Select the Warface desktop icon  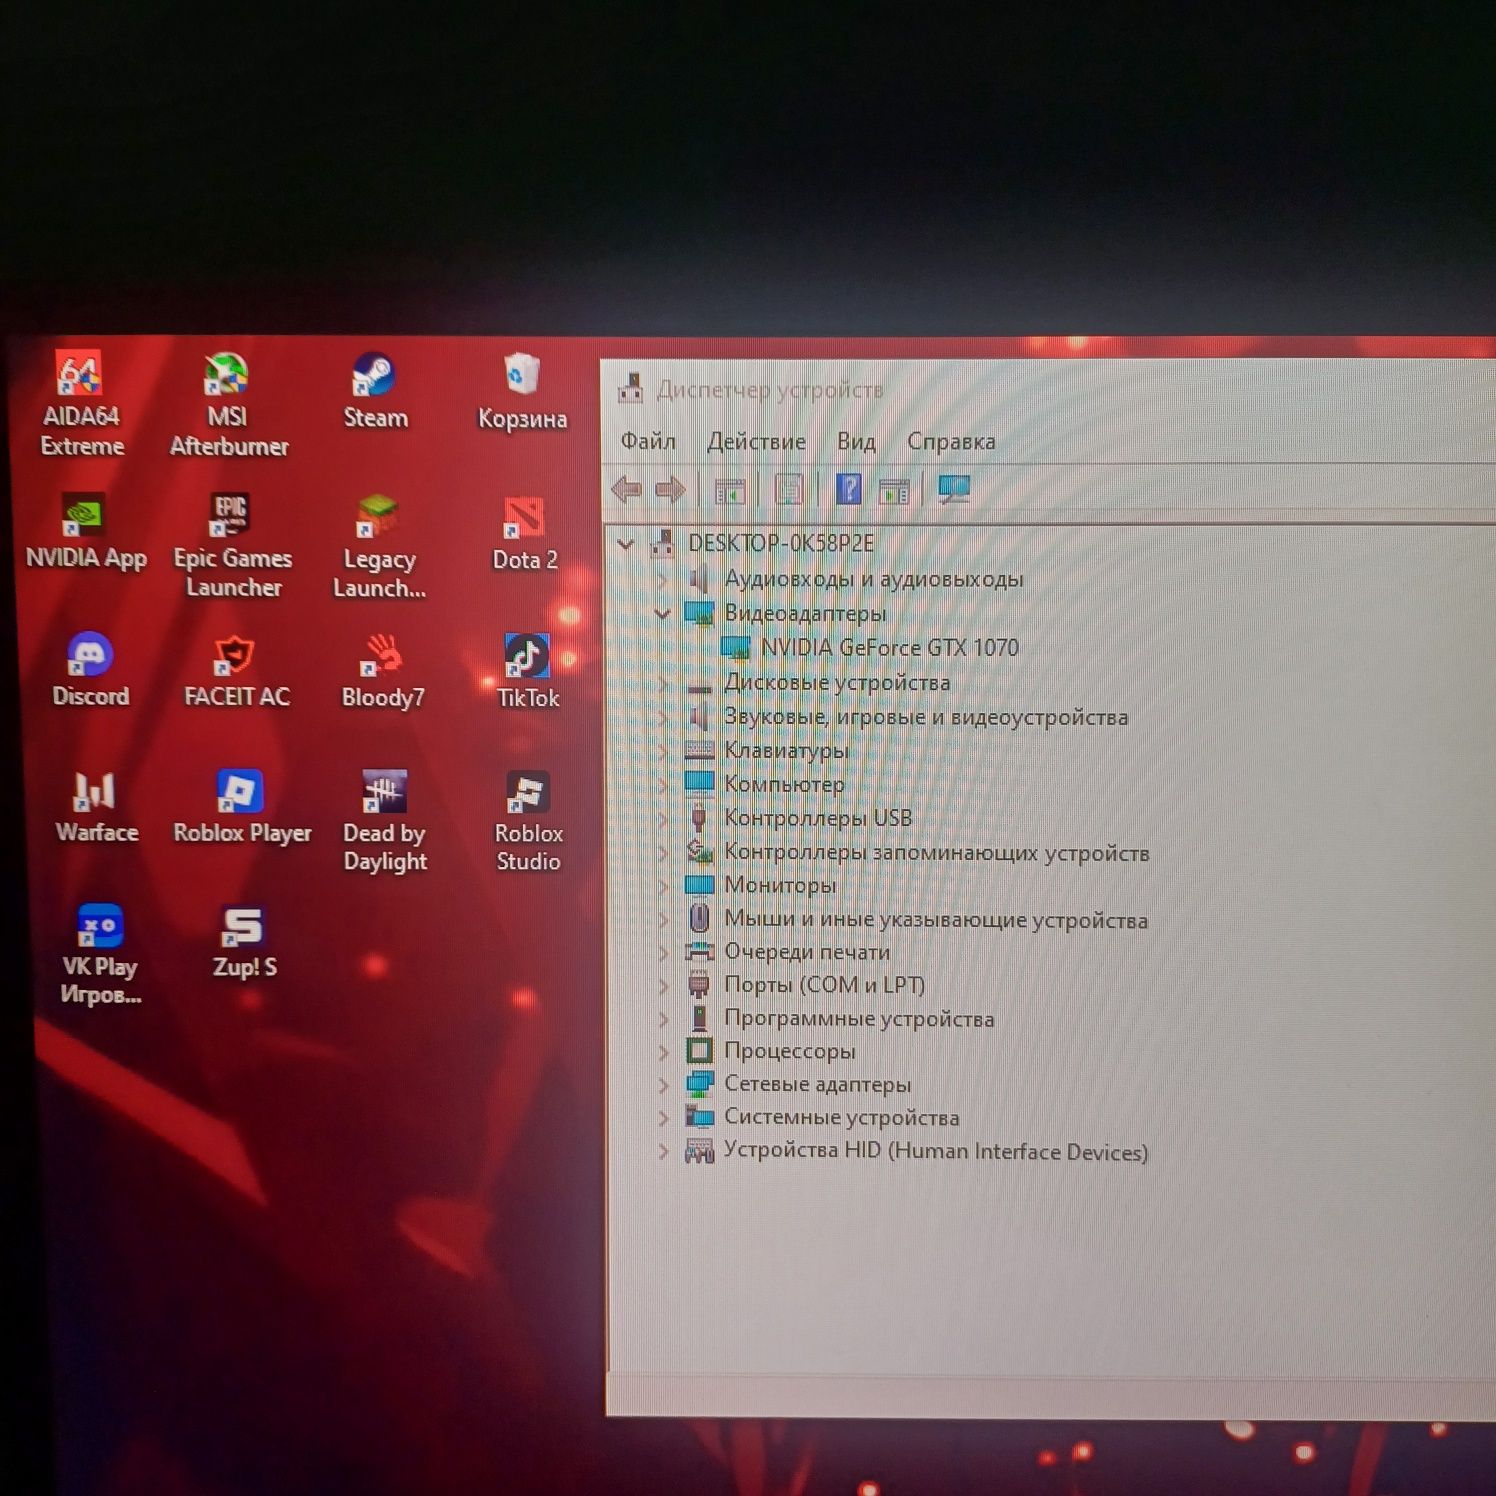96,806
